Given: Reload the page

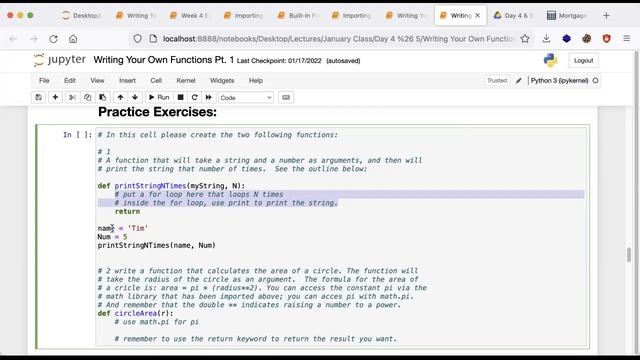Looking at the screenshot, I should pyautogui.click(x=53, y=39).
